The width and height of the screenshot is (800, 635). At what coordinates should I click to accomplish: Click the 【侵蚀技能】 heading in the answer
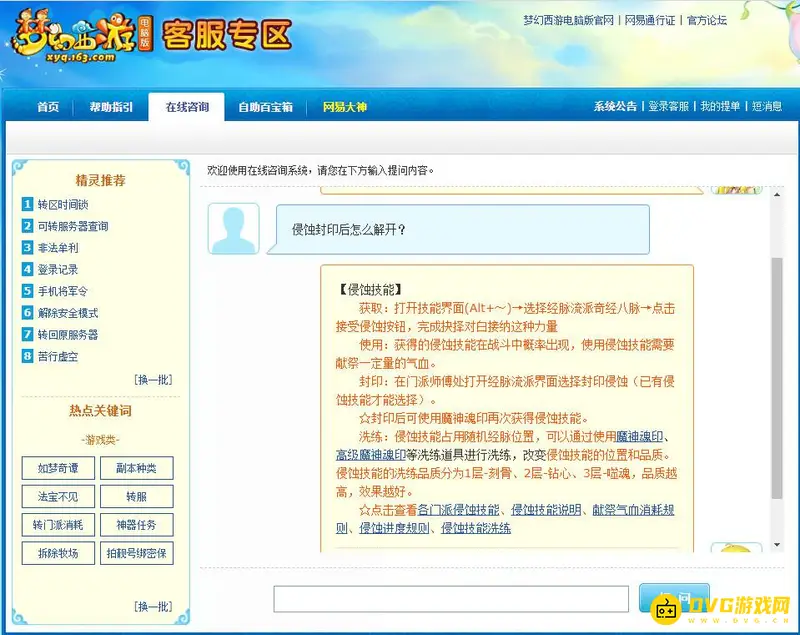pos(370,290)
